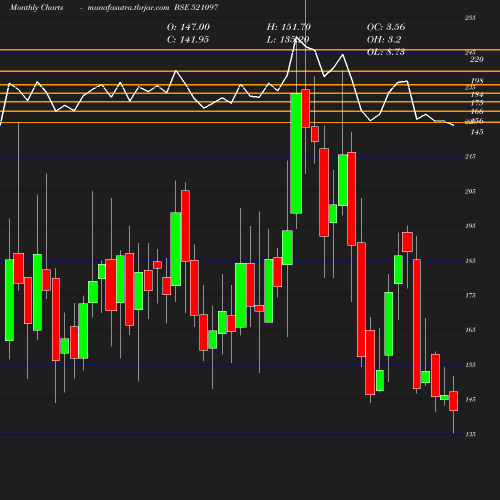Click the tallest green candlestick
The image size is (500, 500).
click(x=296, y=154)
